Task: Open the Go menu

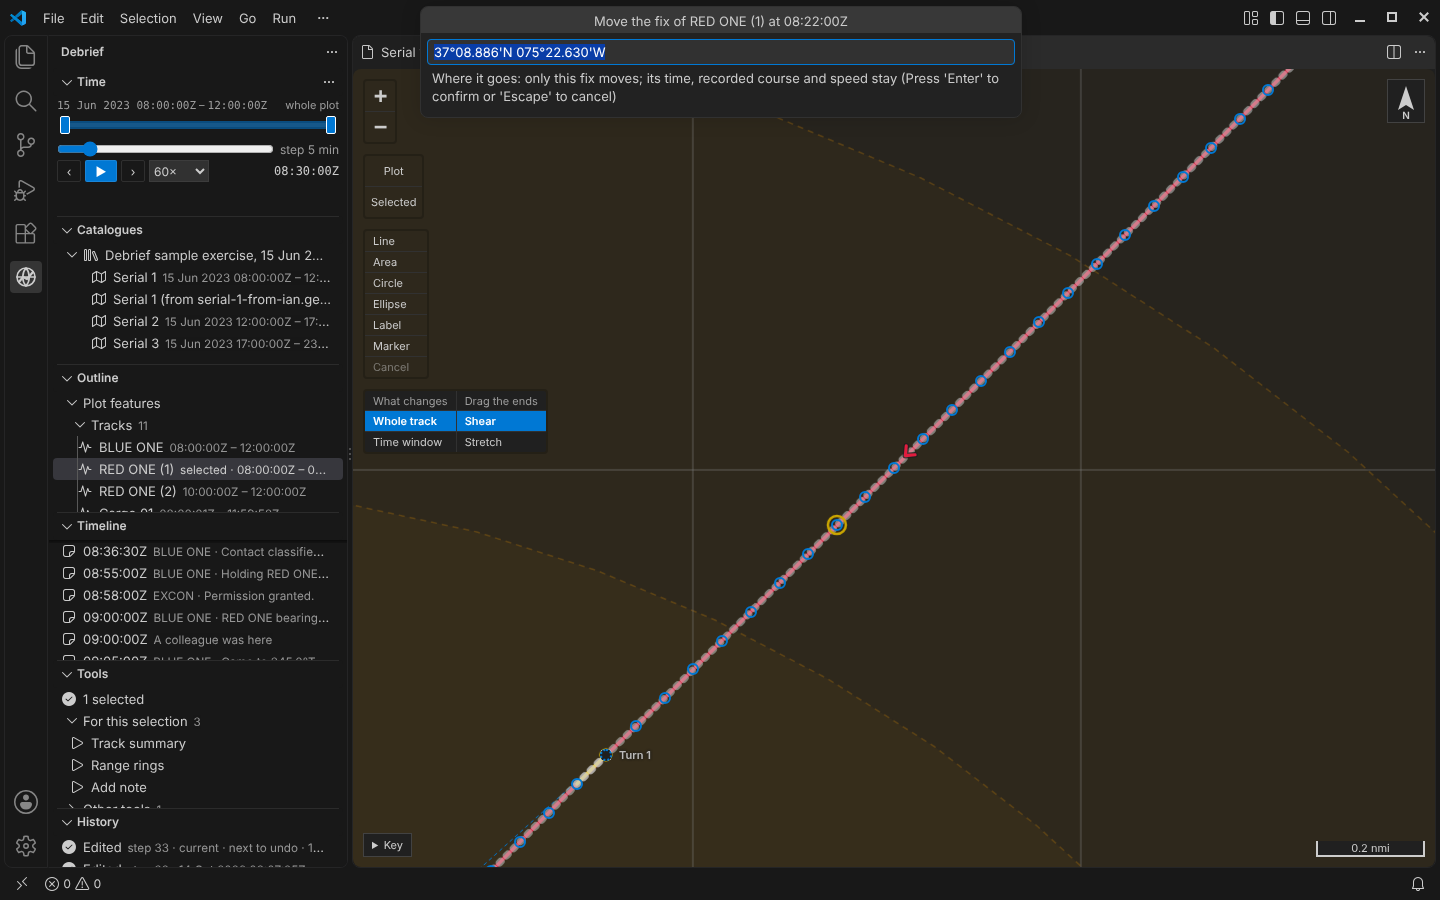Action: [x=248, y=18]
